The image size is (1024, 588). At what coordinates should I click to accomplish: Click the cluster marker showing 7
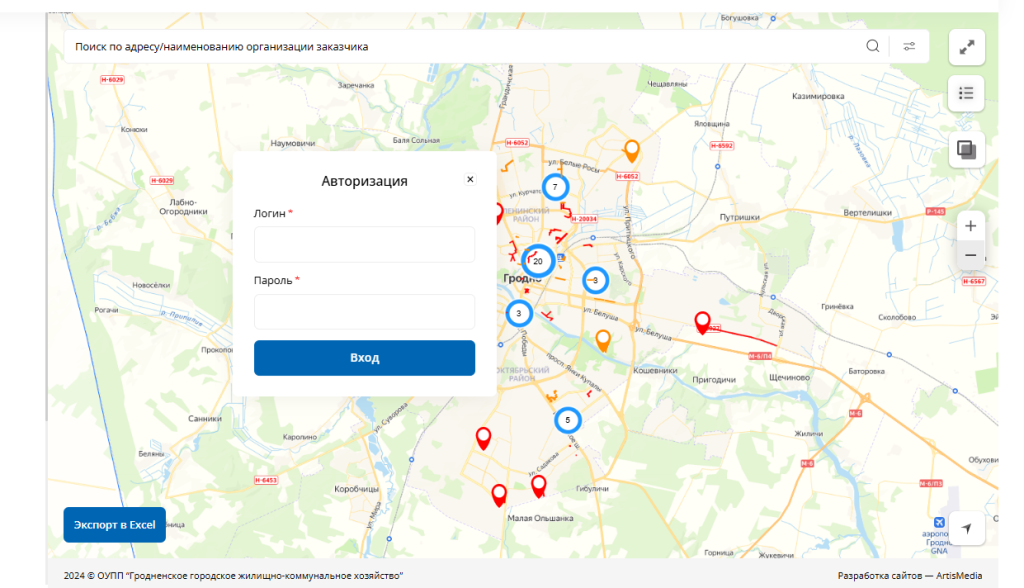click(x=555, y=186)
